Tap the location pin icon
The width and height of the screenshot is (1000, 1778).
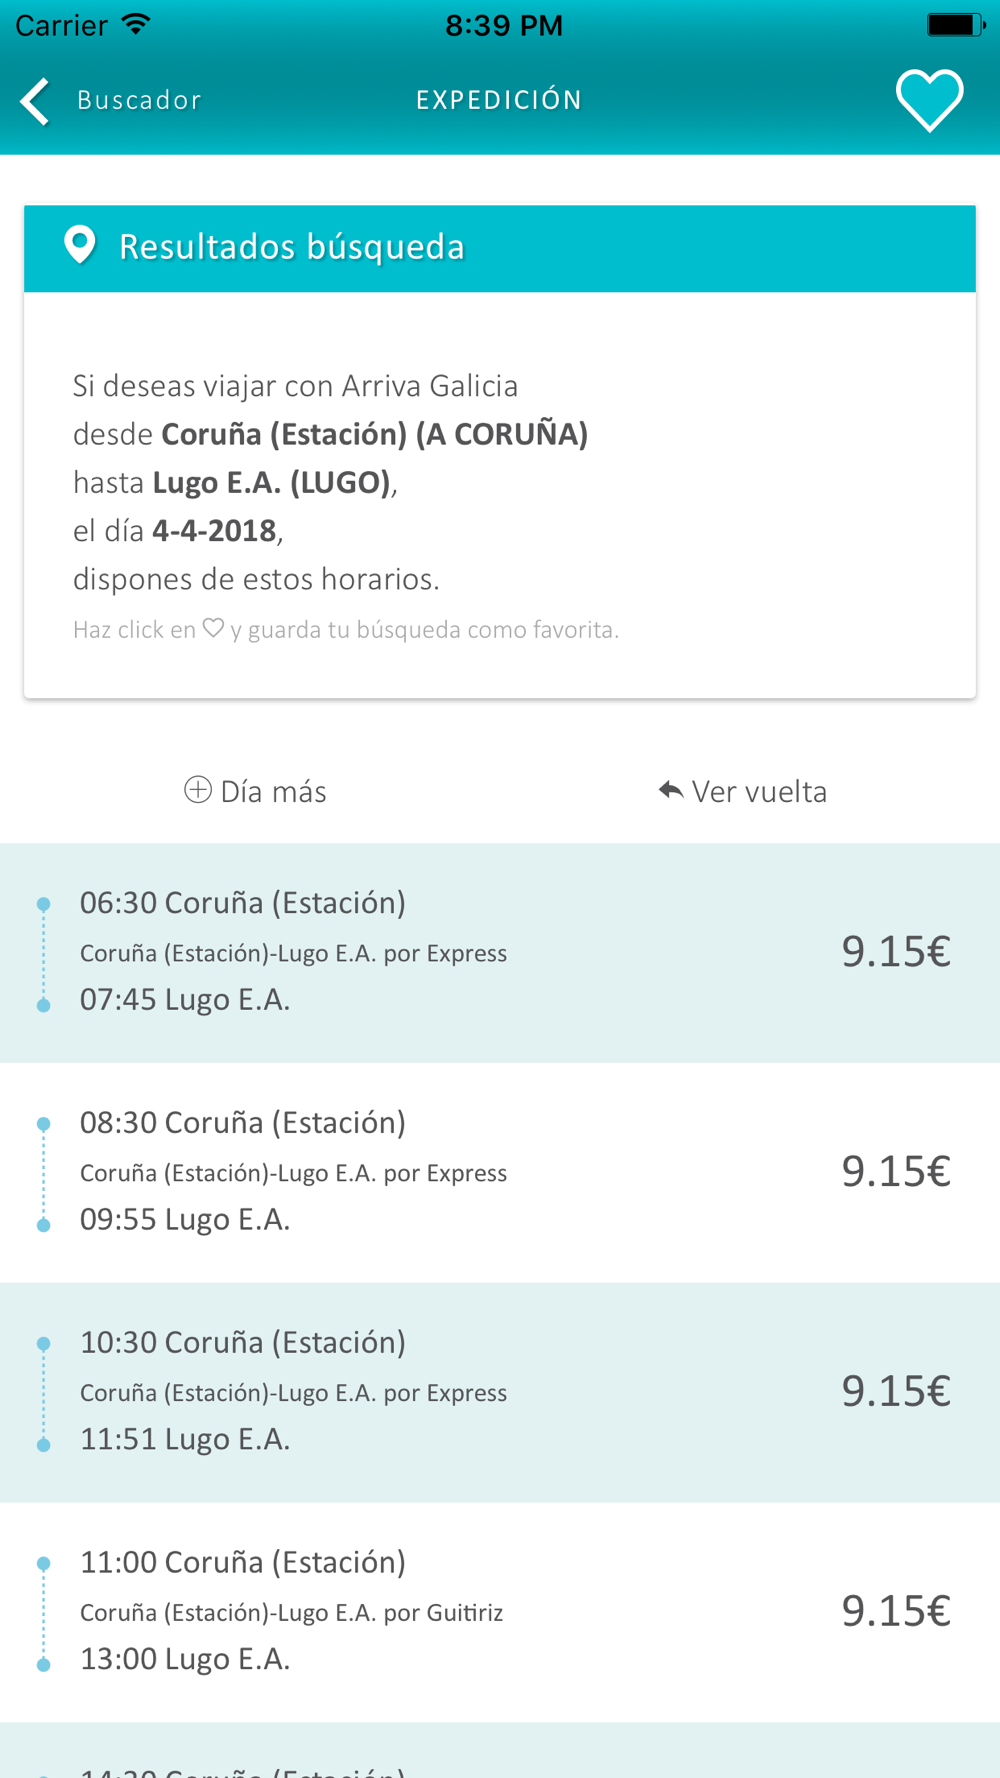[x=80, y=245]
